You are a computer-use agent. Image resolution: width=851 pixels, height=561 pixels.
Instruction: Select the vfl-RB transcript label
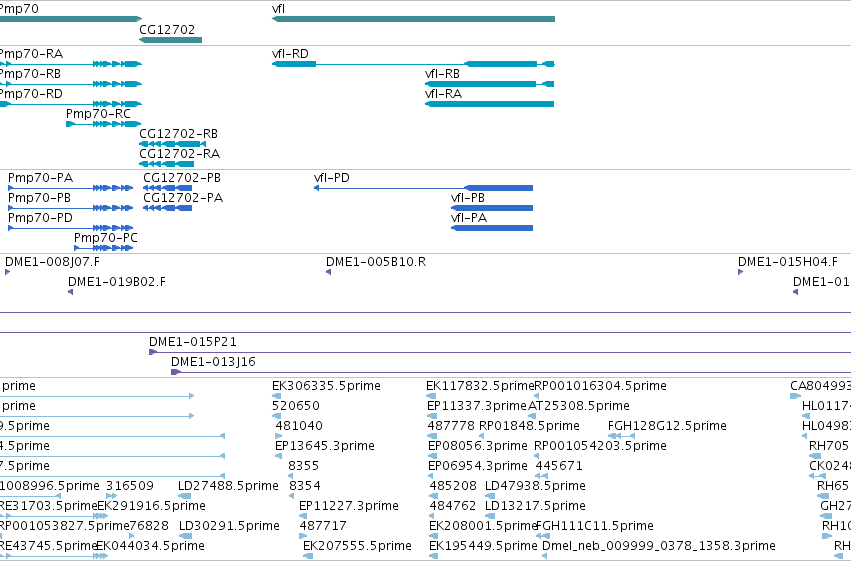point(442,74)
